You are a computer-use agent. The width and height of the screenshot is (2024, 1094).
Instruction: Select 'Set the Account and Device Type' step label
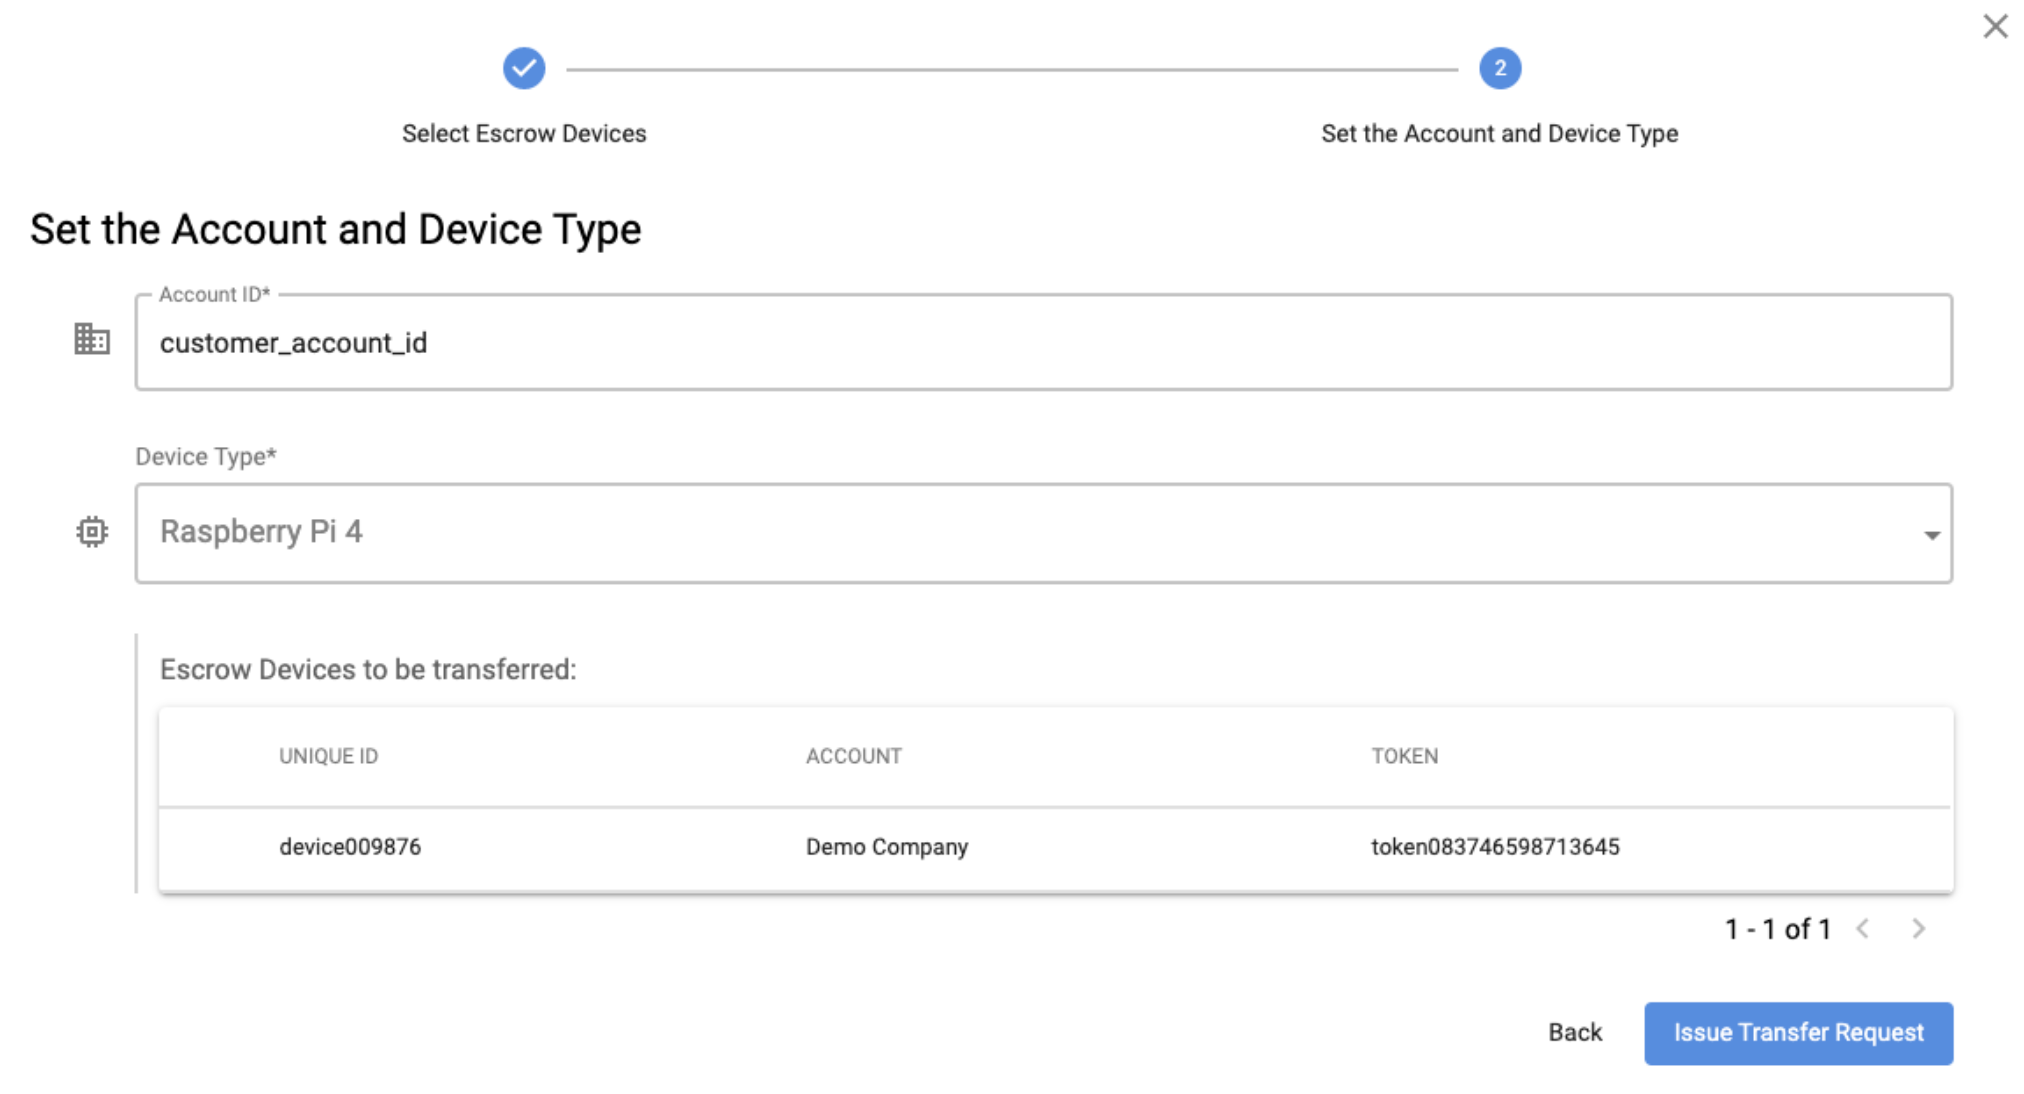[x=1499, y=133]
